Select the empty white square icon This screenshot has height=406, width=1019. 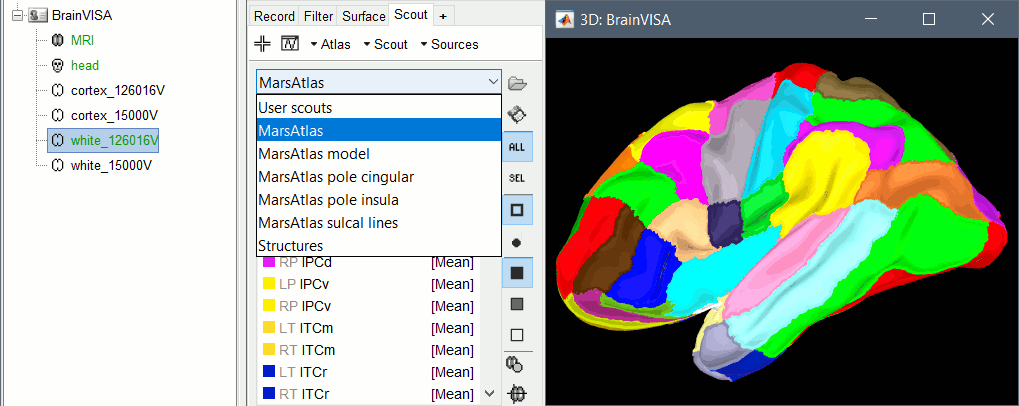tap(517, 335)
